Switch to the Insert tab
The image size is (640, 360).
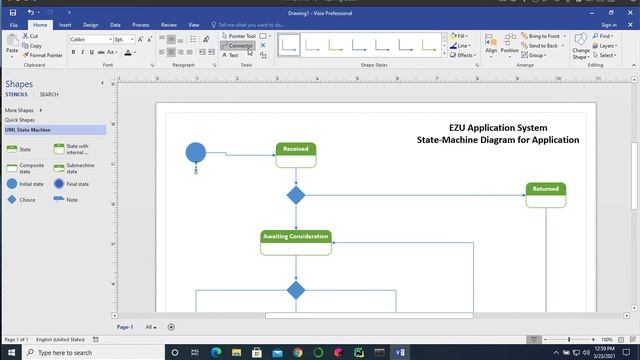(x=65, y=25)
